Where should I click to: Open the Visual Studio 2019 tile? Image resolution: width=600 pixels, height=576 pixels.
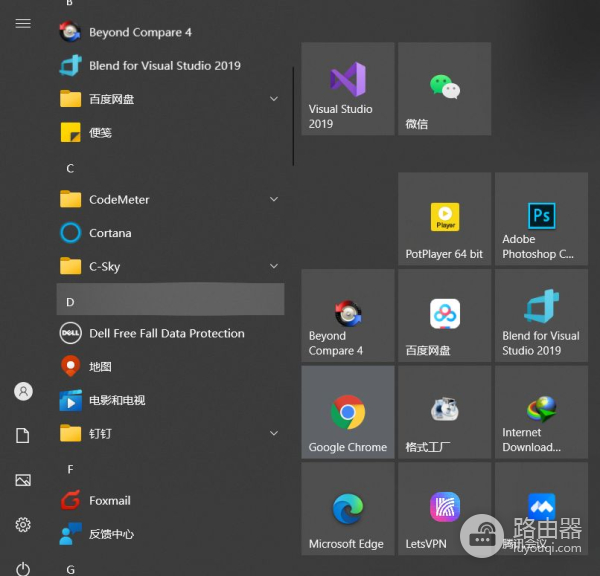347,88
